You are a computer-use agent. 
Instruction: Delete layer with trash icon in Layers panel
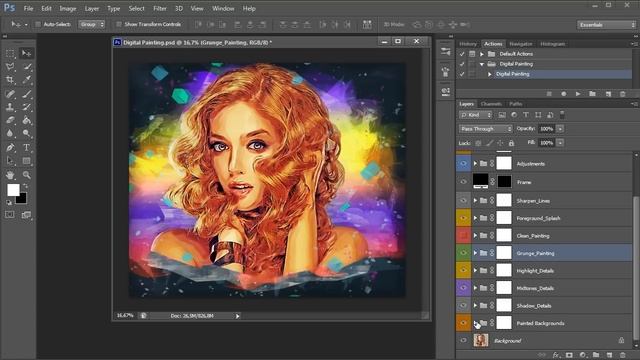click(x=622, y=355)
